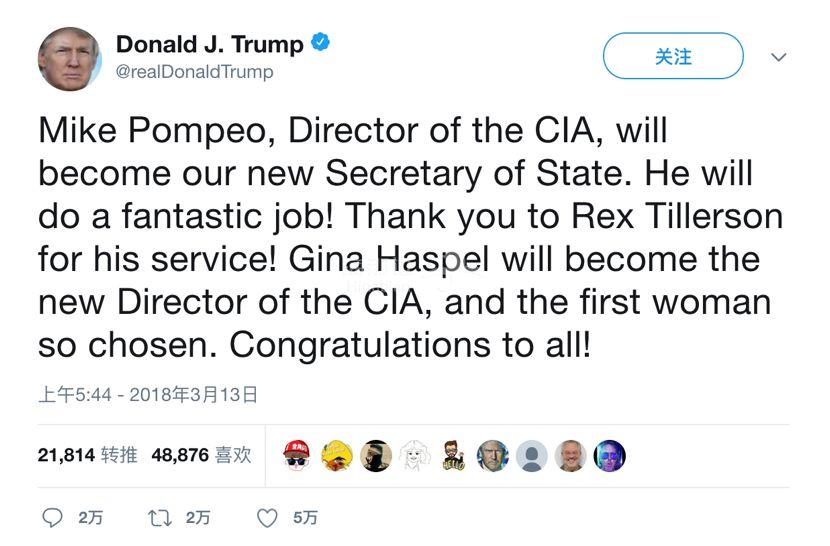This screenshot has width=830, height=546.
Task: Click the @realDonaldTrump handle
Action: point(194,72)
